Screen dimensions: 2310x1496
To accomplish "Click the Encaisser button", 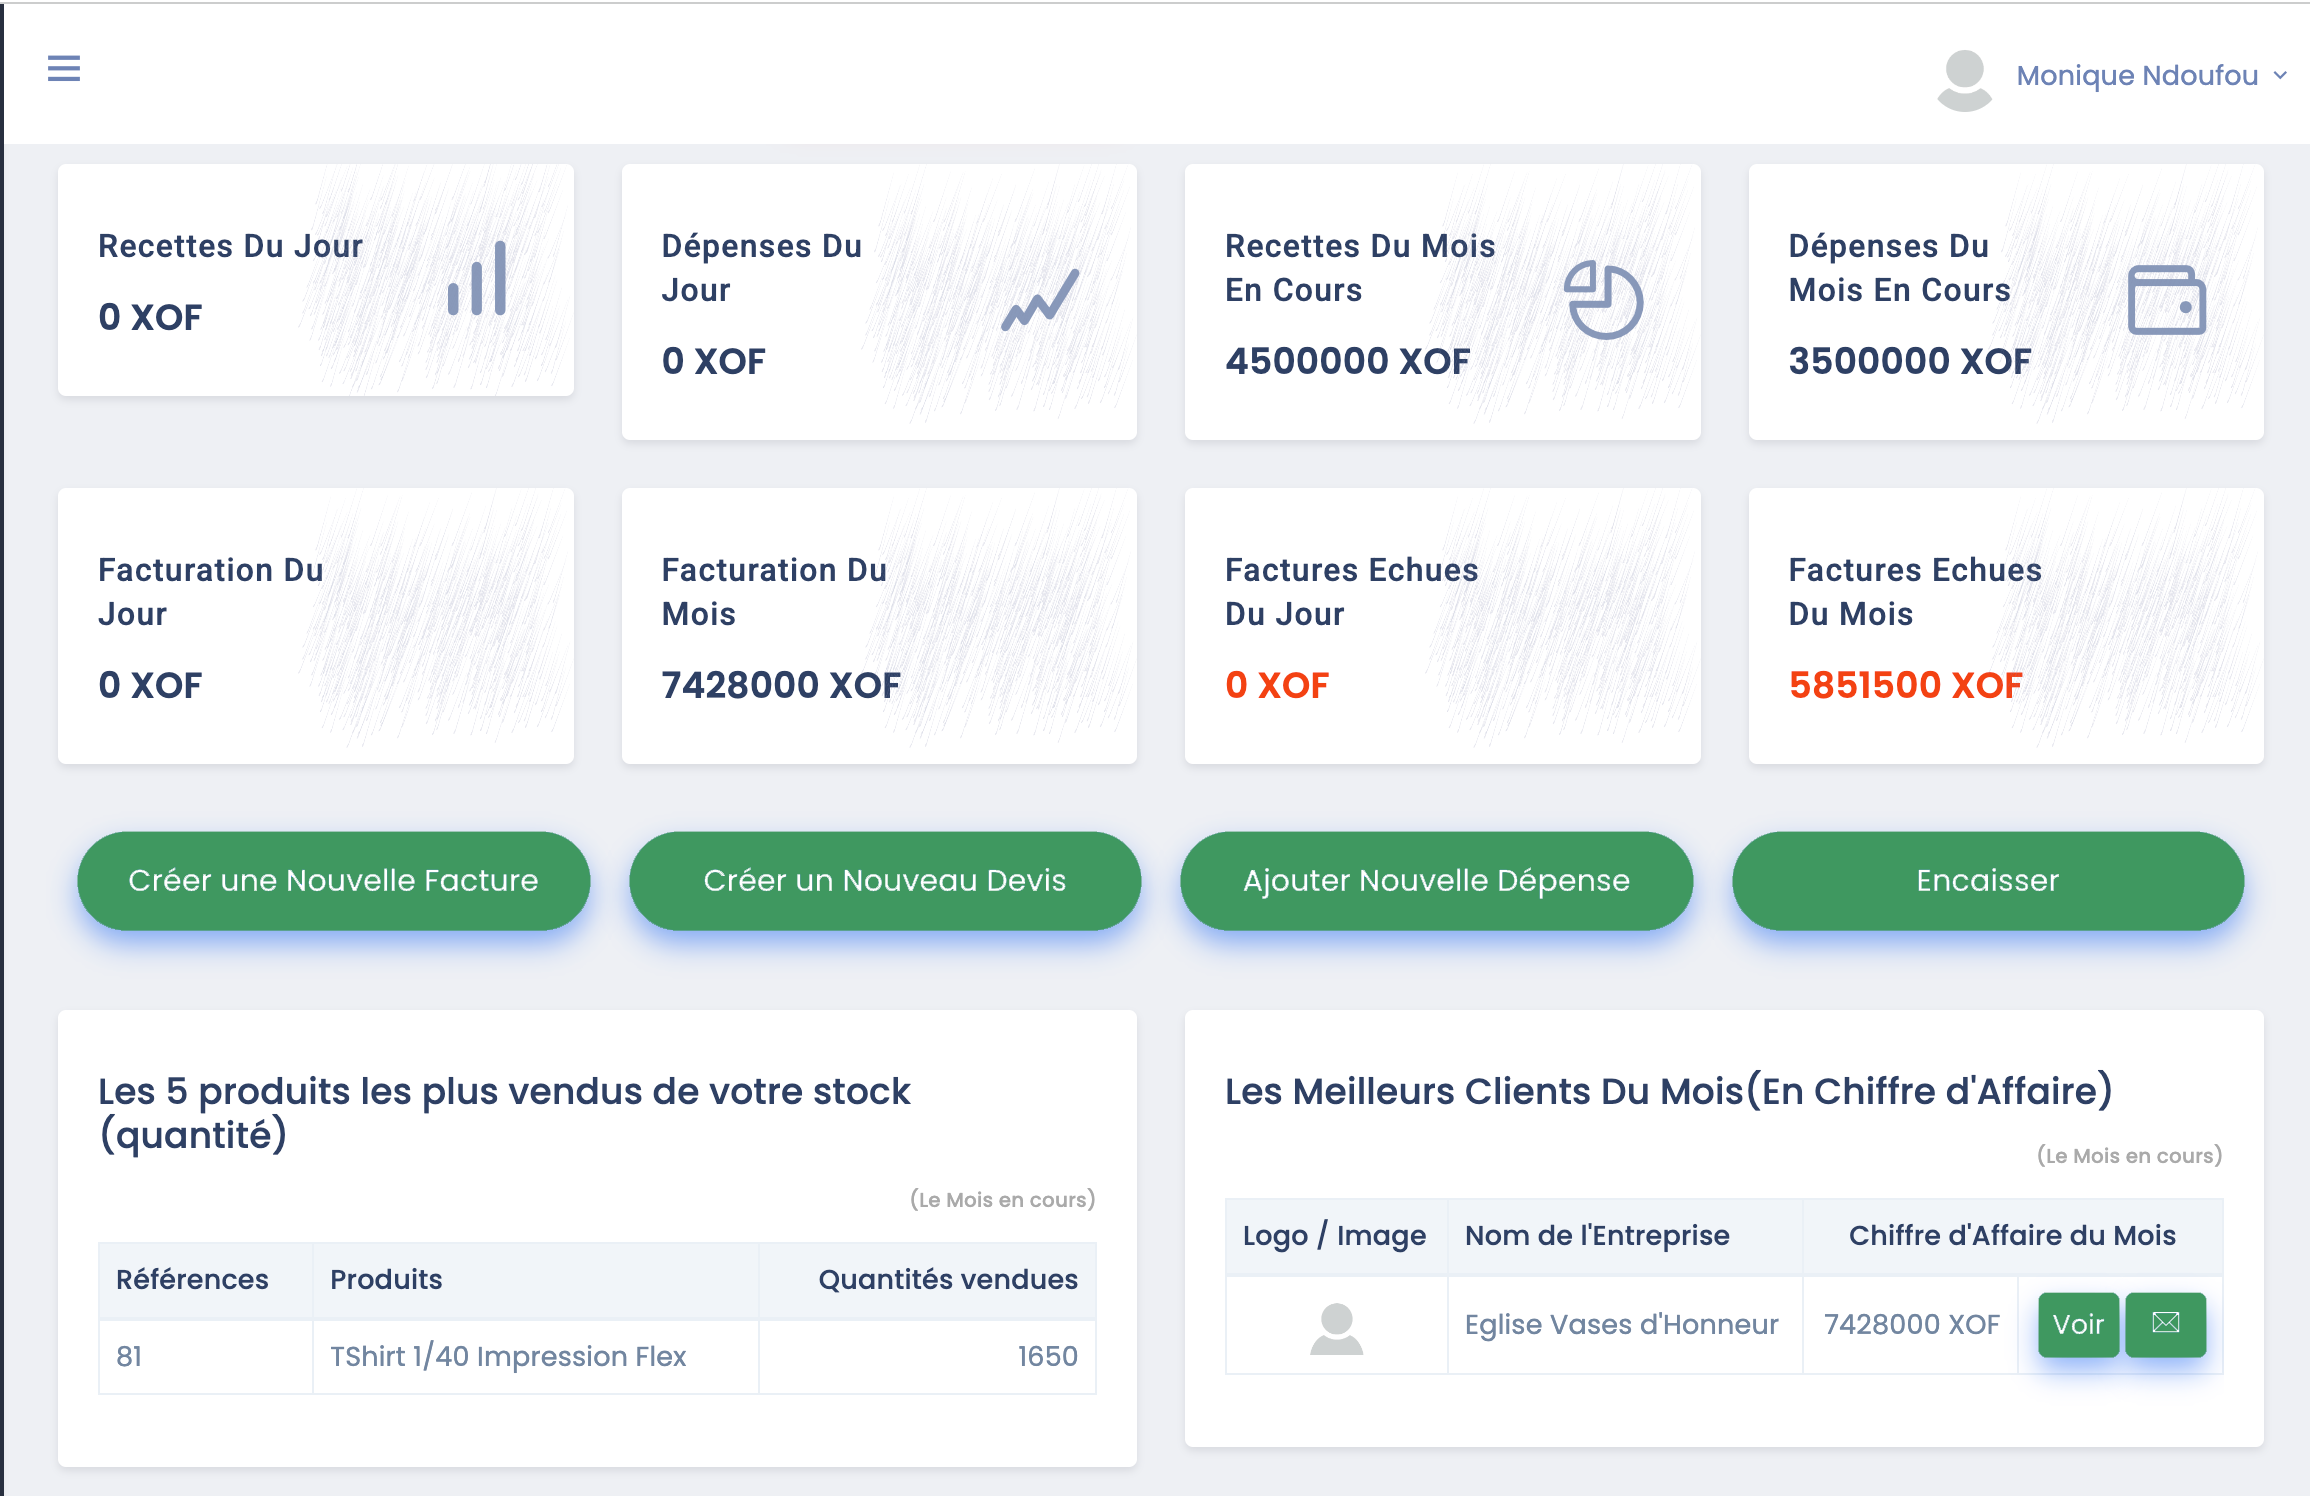I will tap(1987, 881).
